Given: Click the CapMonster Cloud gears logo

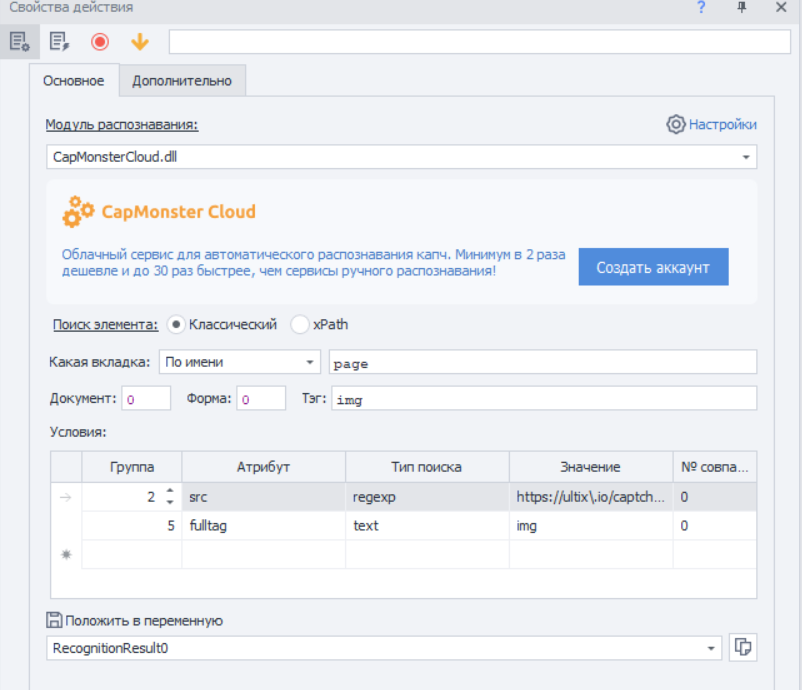Looking at the screenshot, I should [x=78, y=211].
